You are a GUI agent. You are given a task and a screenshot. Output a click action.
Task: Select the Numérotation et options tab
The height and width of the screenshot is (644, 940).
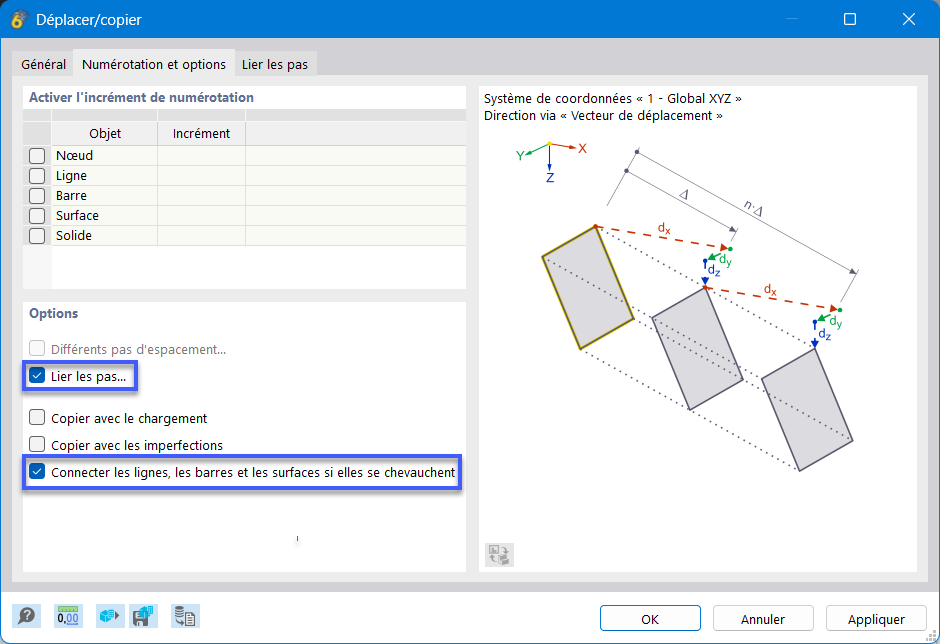tap(154, 64)
